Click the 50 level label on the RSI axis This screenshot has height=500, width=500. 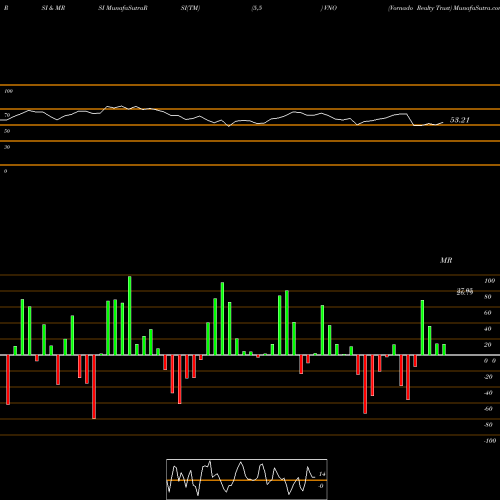click(x=7, y=131)
